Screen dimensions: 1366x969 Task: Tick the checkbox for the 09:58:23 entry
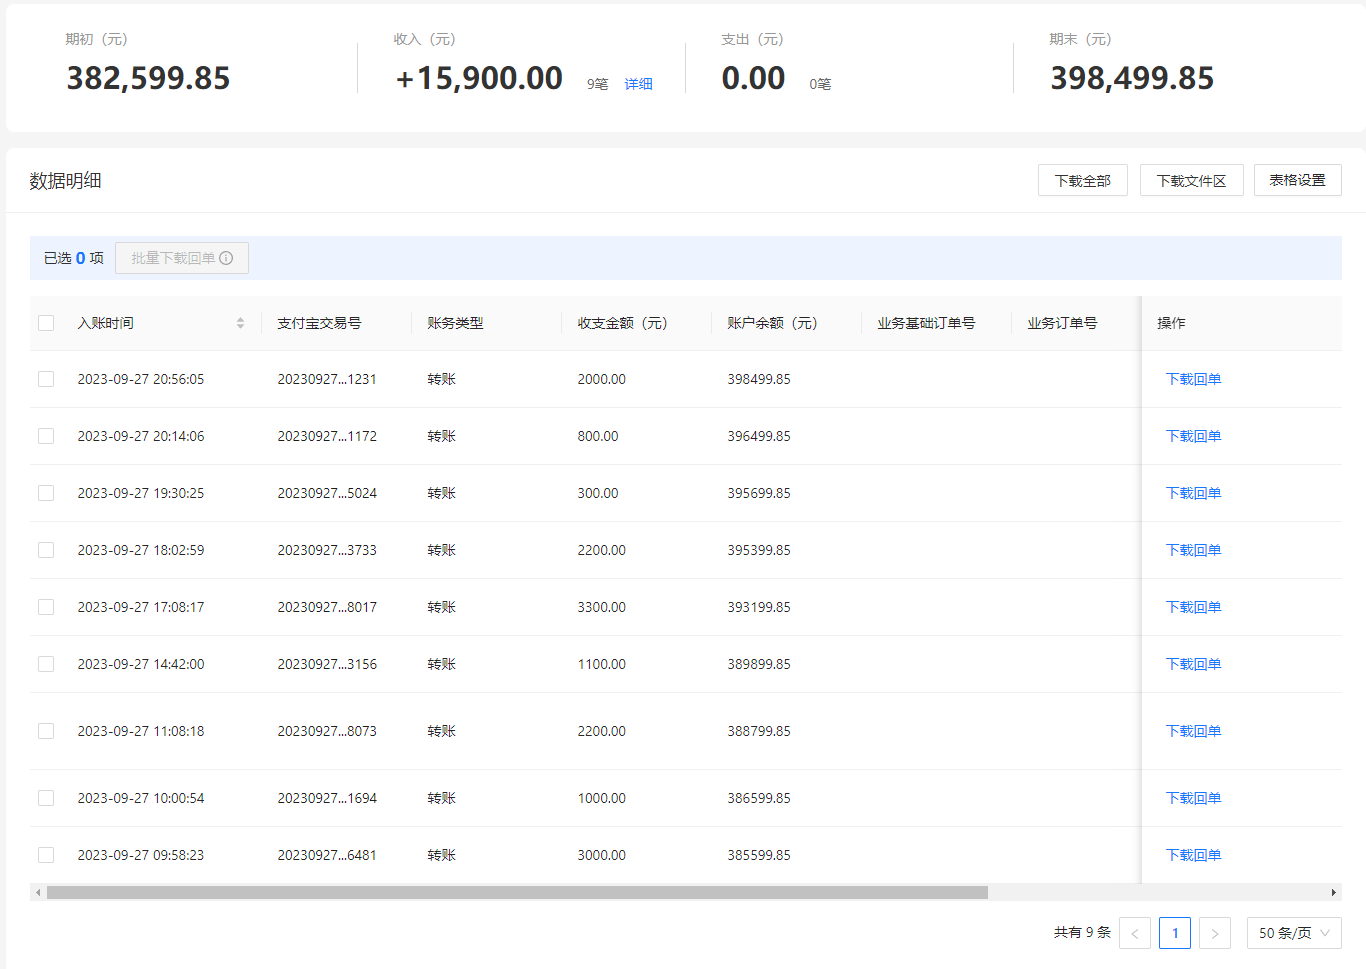click(x=46, y=855)
